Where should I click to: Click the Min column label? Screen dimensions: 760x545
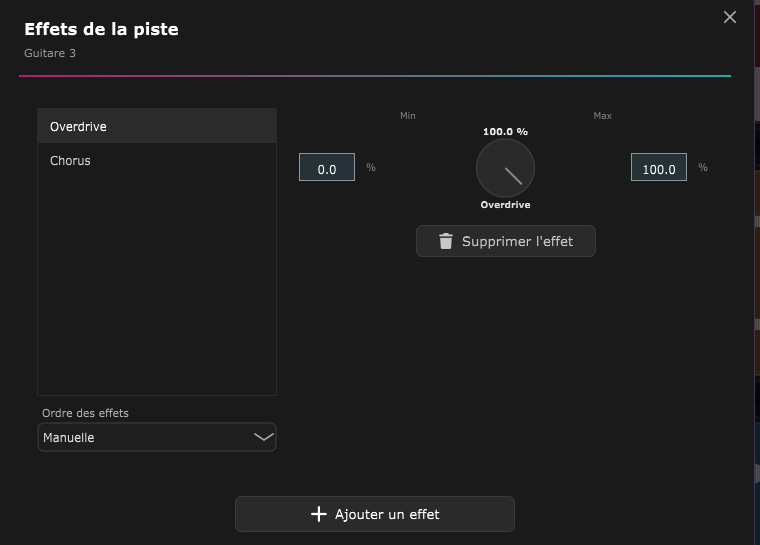[x=408, y=116]
